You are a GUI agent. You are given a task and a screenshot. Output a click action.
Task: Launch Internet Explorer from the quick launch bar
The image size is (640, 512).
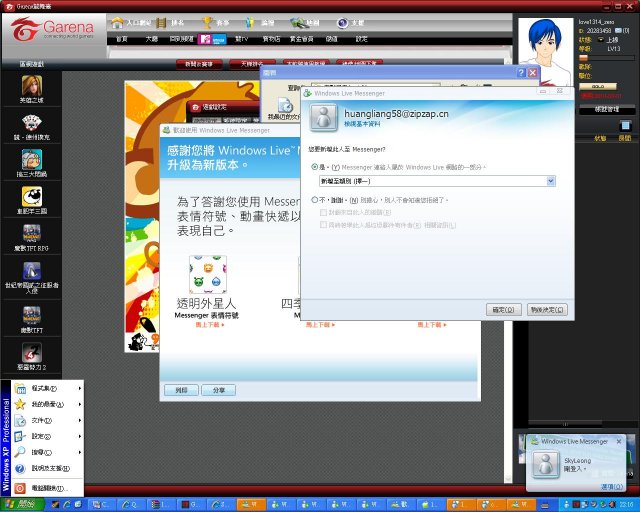coord(67,505)
